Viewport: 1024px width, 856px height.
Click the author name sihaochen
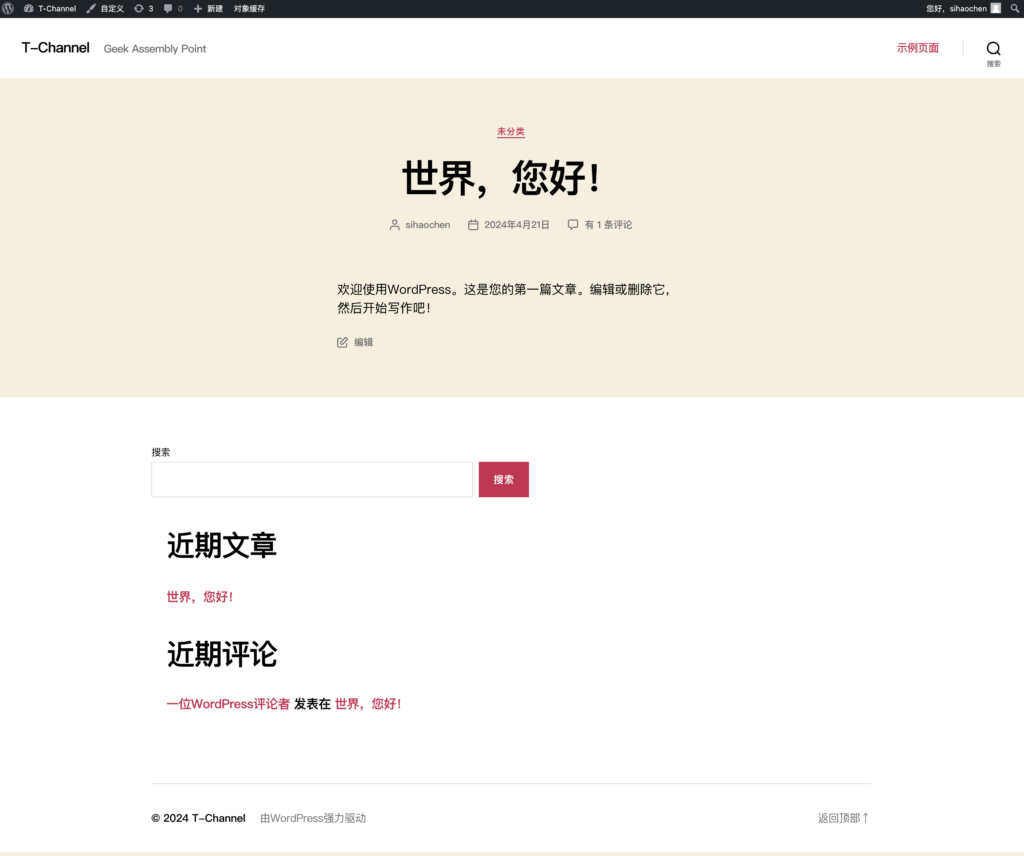(x=427, y=225)
